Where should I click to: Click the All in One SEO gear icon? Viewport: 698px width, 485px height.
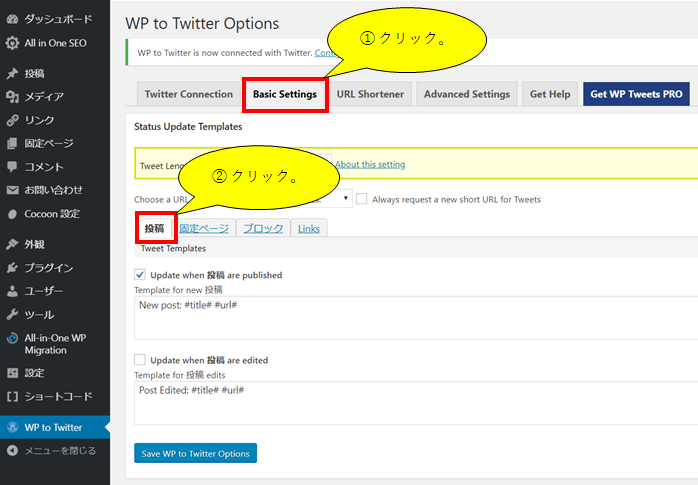tap(12, 43)
